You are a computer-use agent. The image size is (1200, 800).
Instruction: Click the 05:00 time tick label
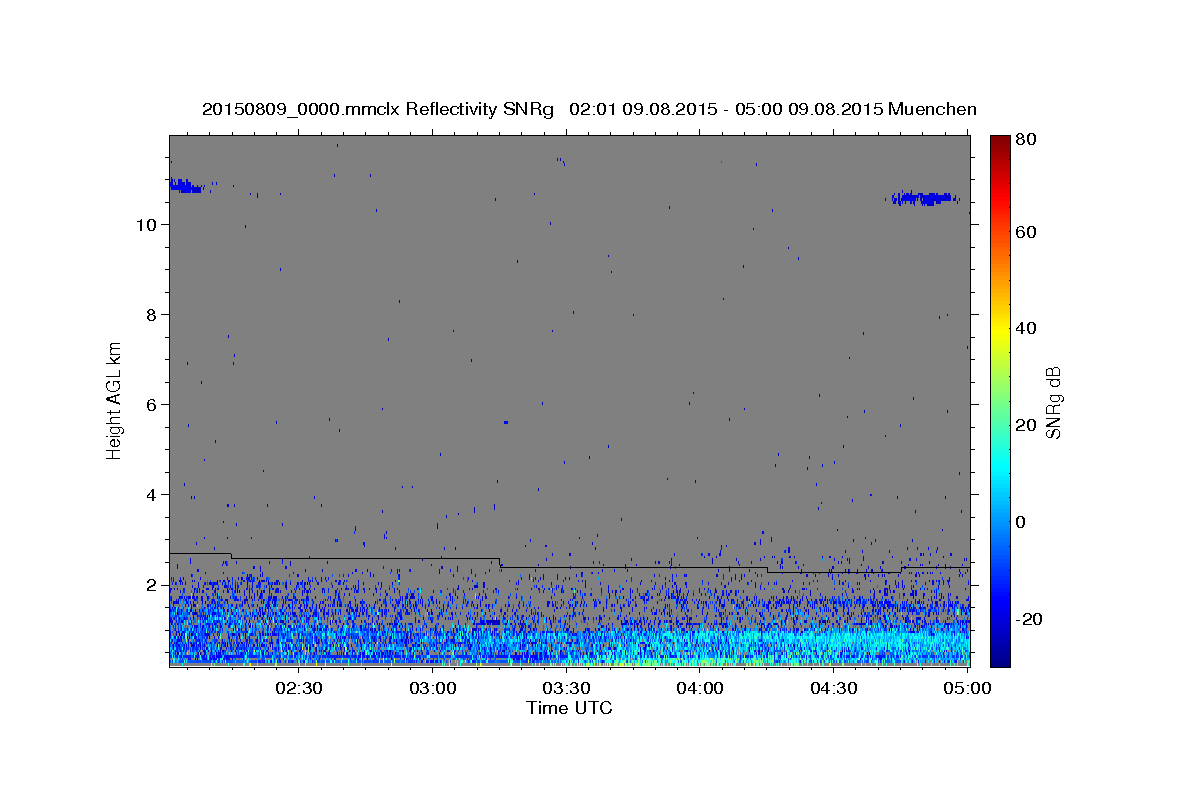pyautogui.click(x=967, y=688)
